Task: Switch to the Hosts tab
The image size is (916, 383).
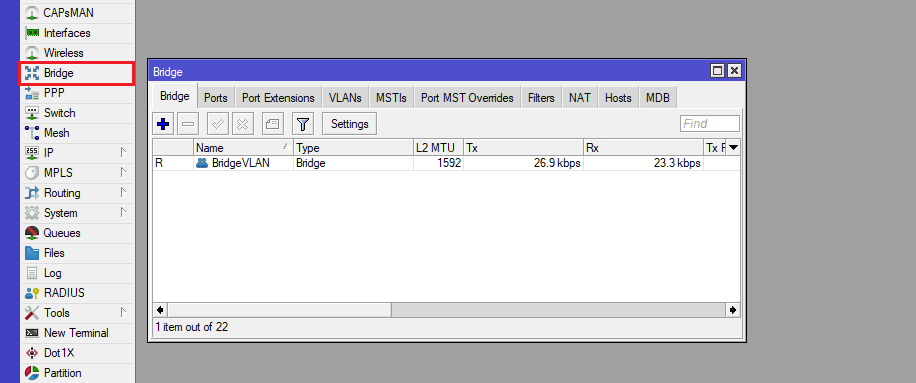Action: (x=618, y=98)
